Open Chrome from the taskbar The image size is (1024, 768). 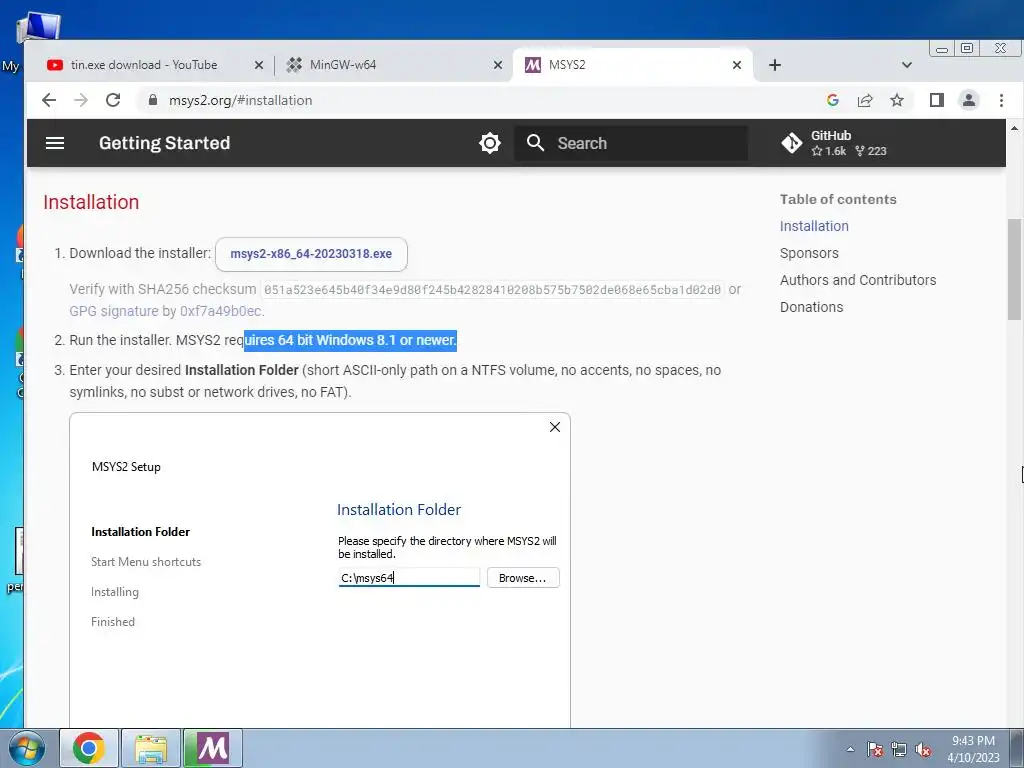pos(89,748)
